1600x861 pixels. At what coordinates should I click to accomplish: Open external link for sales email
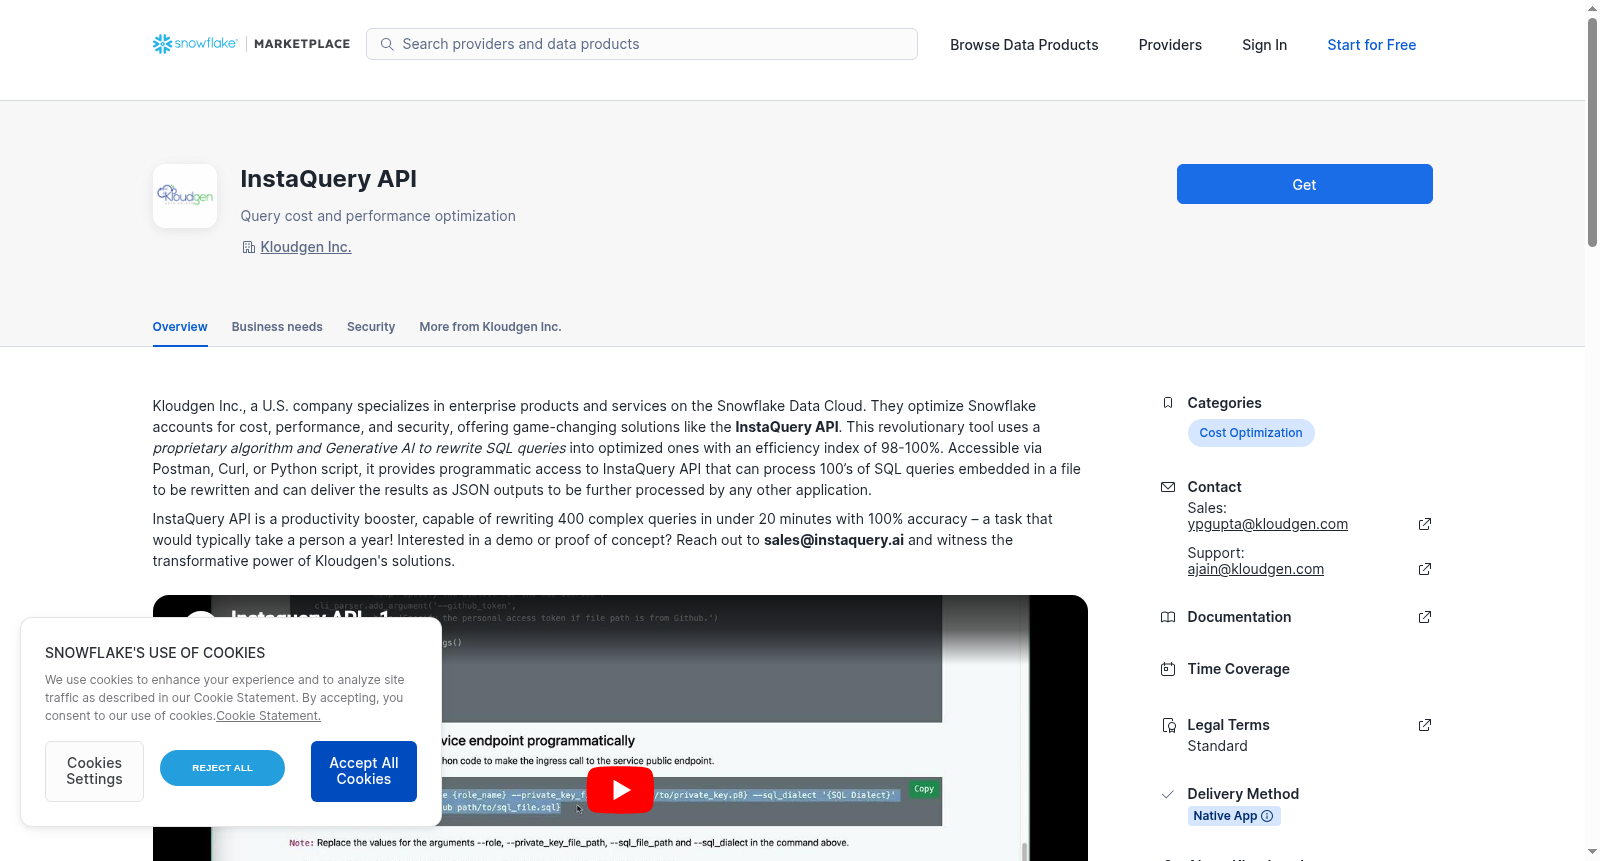1425,524
